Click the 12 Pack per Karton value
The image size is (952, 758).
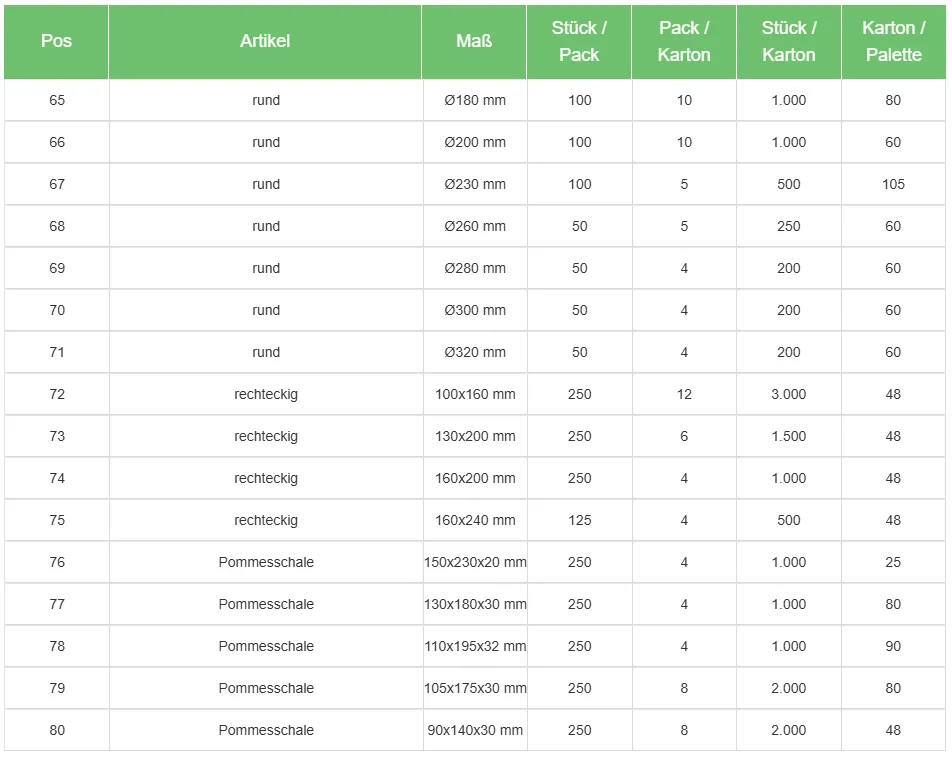point(684,394)
